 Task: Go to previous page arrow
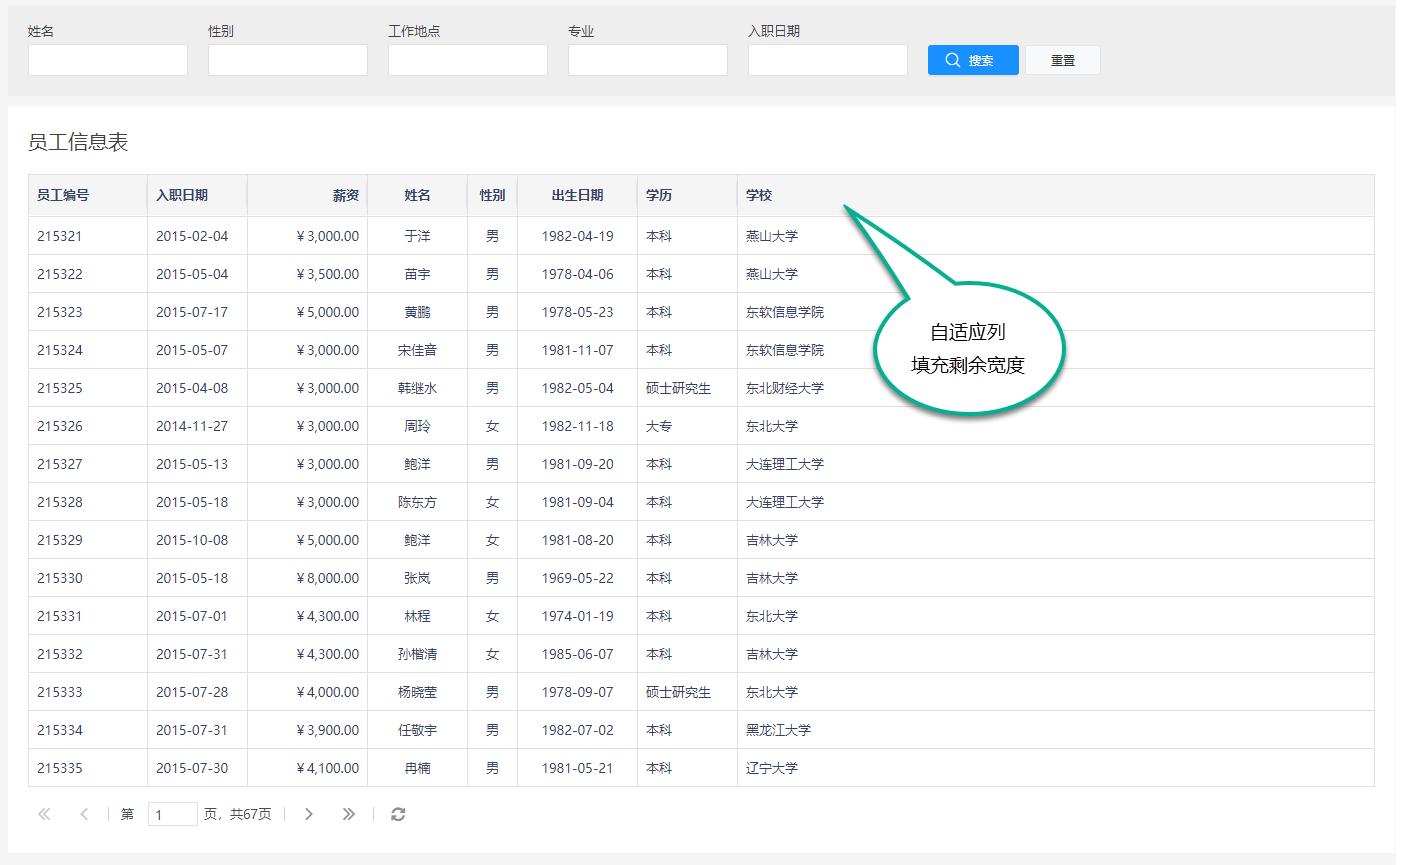pos(84,814)
